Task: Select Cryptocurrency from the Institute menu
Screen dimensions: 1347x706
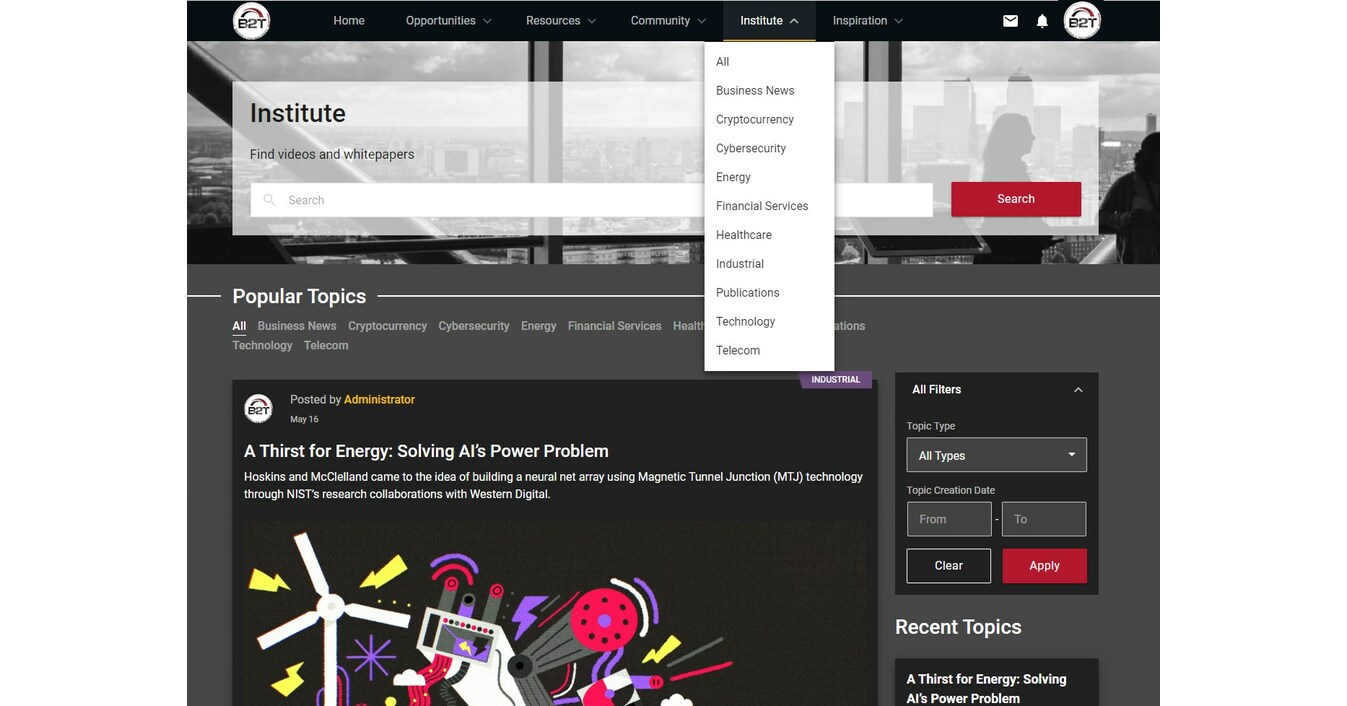Action: coord(754,119)
